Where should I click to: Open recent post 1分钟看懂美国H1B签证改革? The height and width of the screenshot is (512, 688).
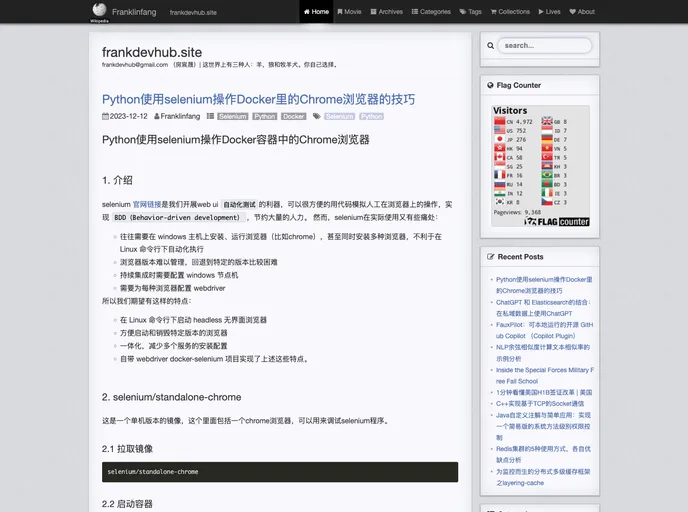coord(544,392)
